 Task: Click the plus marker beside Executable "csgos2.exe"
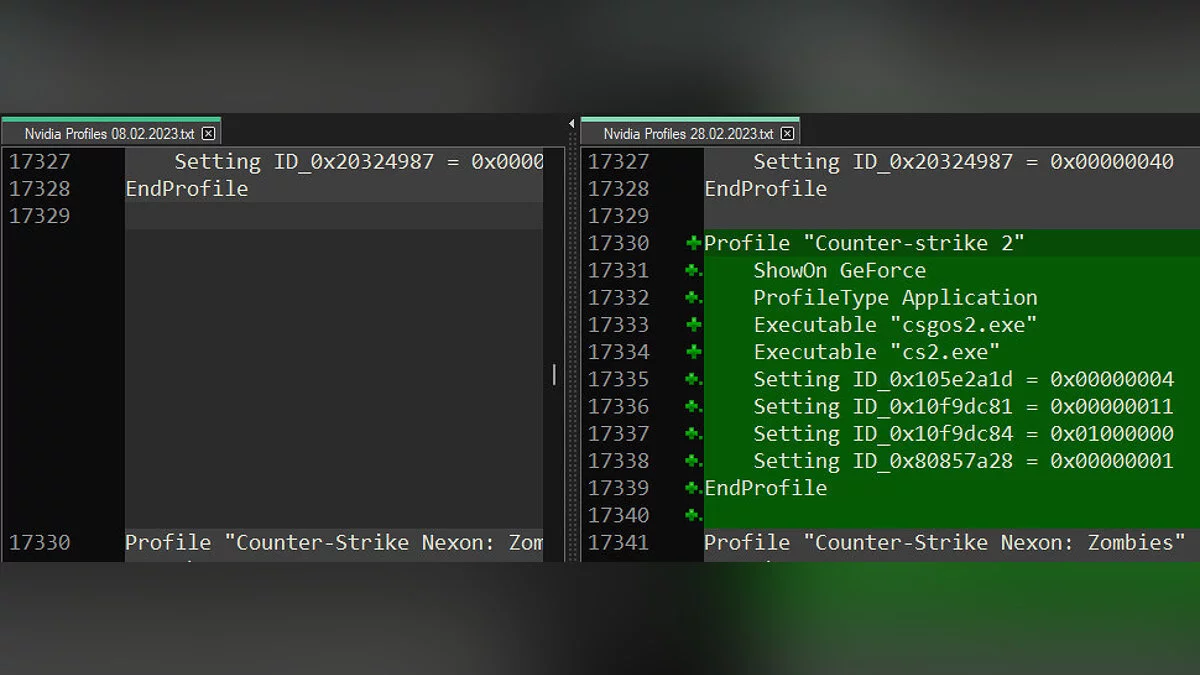(x=693, y=324)
